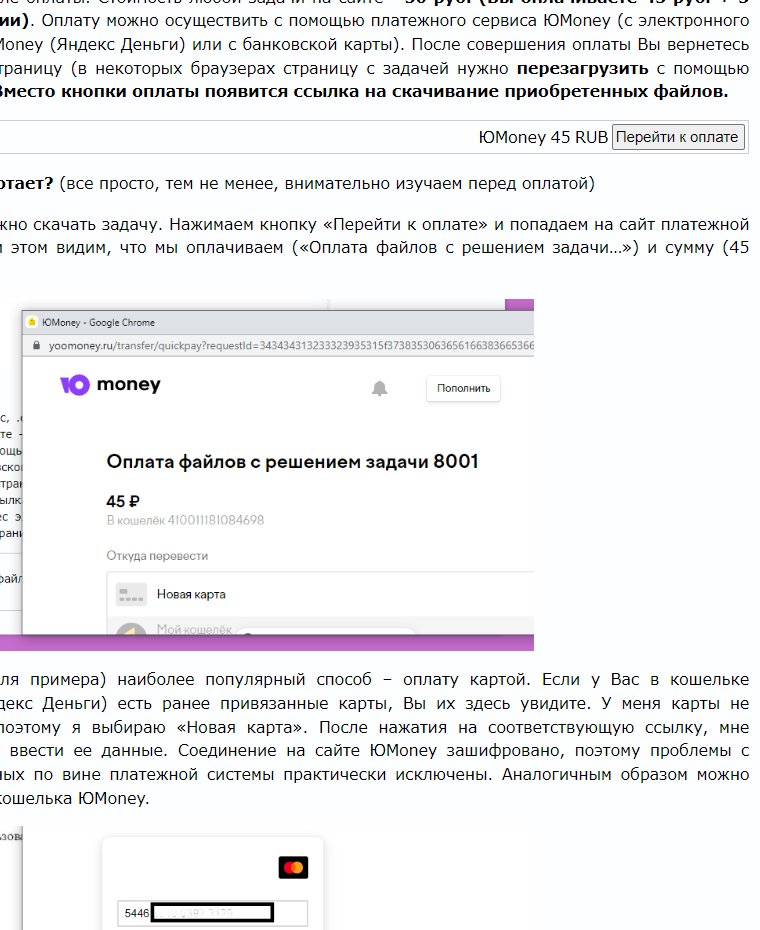The height and width of the screenshot is (930, 760).
Task: Click the card icon next to Новая карта
Action: pyautogui.click(x=131, y=594)
